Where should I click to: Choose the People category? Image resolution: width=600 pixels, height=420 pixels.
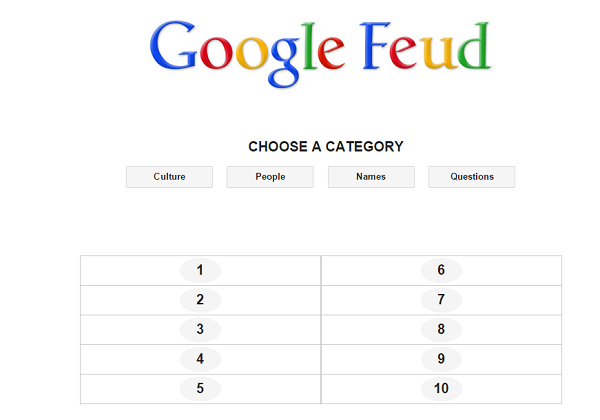pyautogui.click(x=270, y=177)
